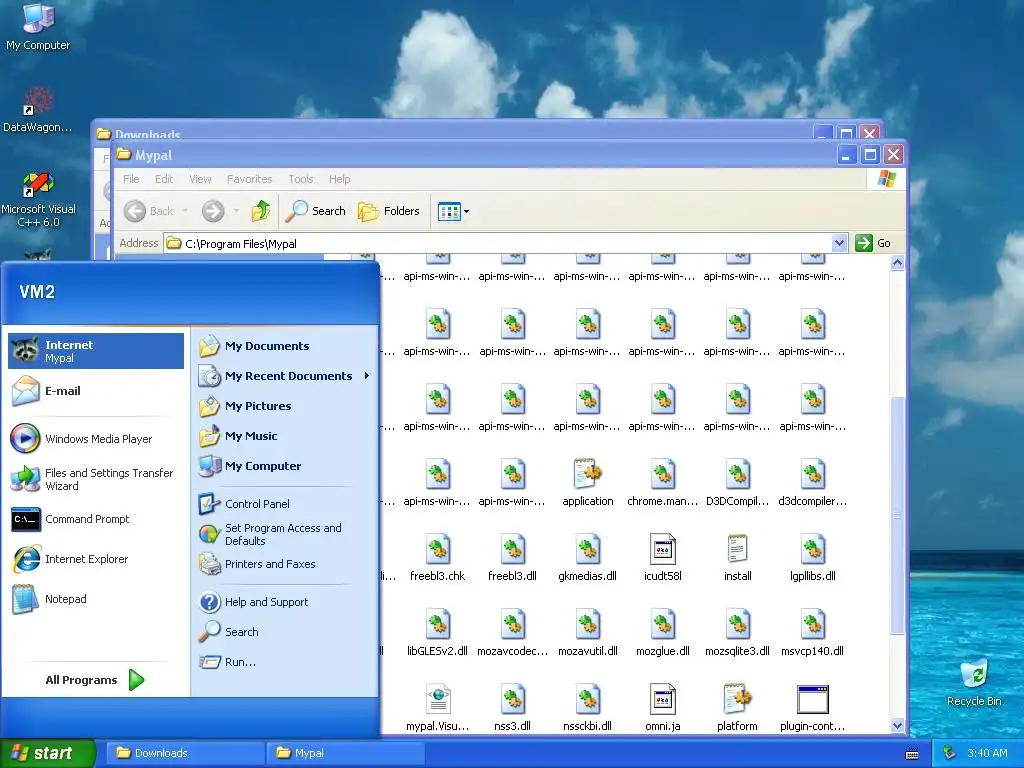Screen dimensions: 1024x768
Task: Select the application file icon
Action: coord(588,483)
